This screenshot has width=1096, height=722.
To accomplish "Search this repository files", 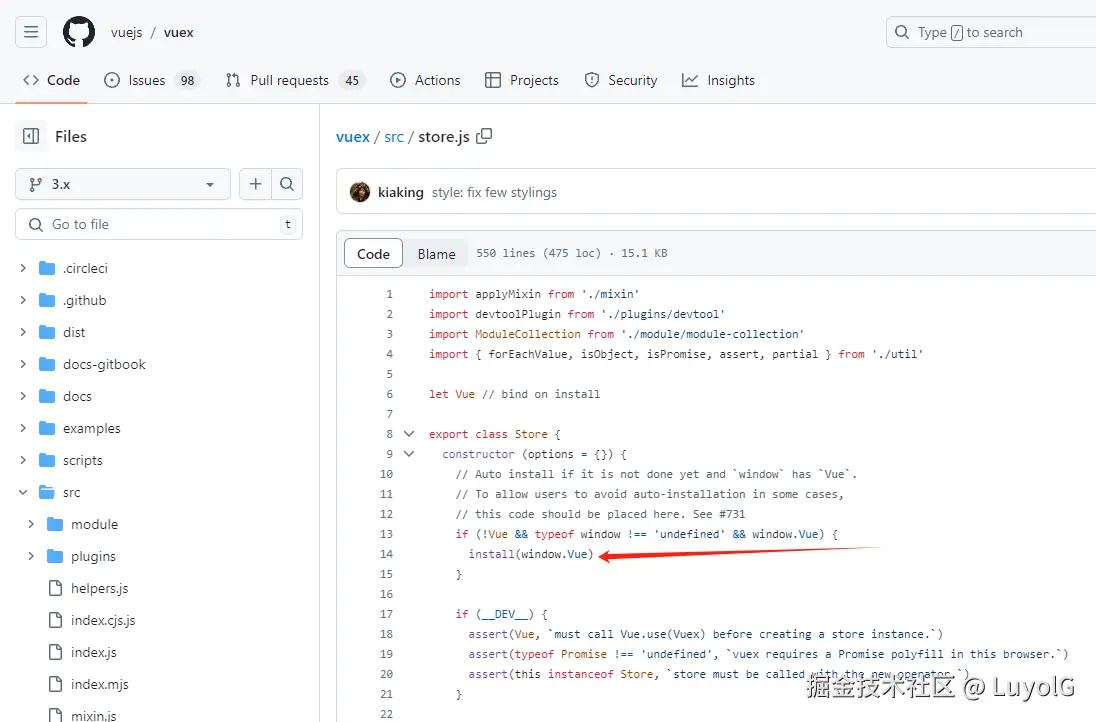I will 287,184.
